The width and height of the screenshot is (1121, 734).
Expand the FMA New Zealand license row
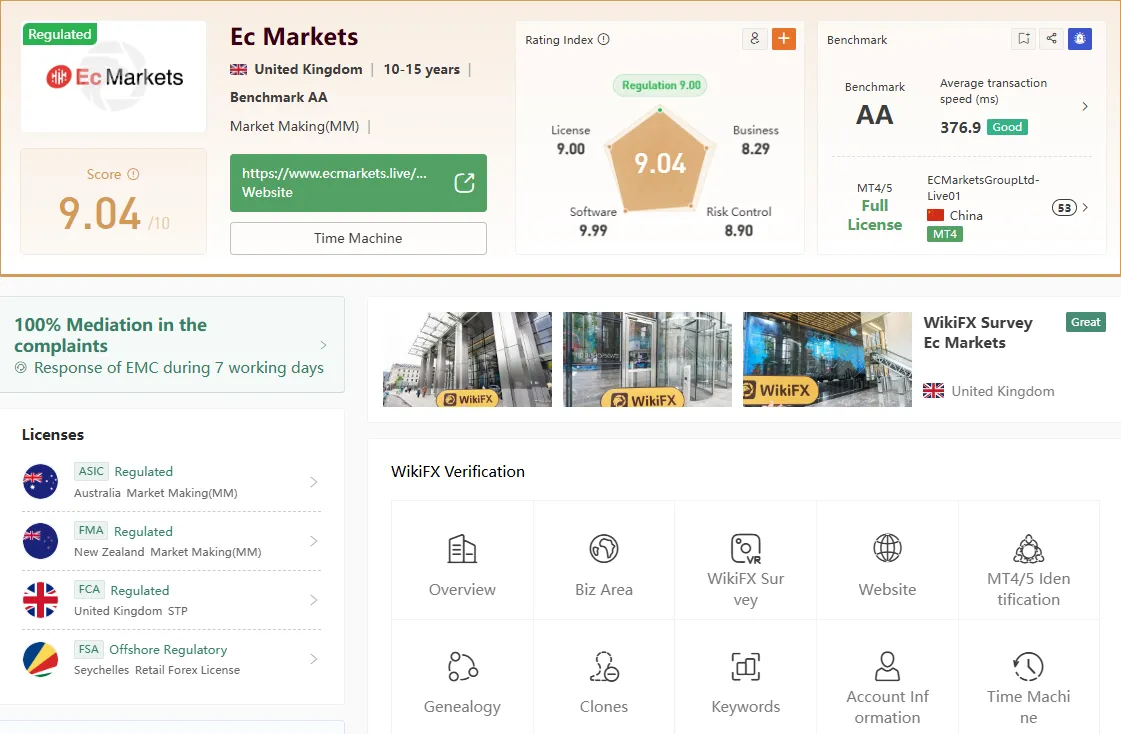(x=172, y=541)
